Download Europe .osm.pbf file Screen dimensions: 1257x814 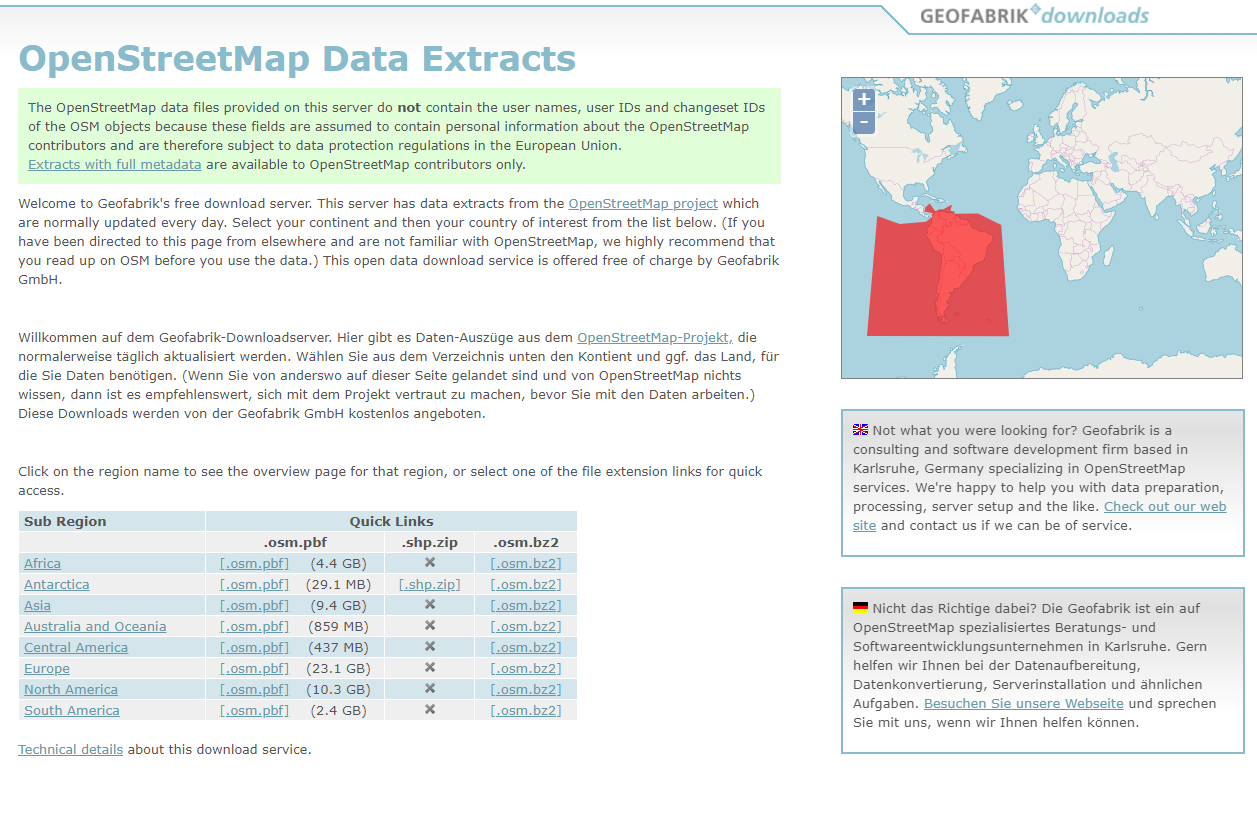tap(254, 669)
